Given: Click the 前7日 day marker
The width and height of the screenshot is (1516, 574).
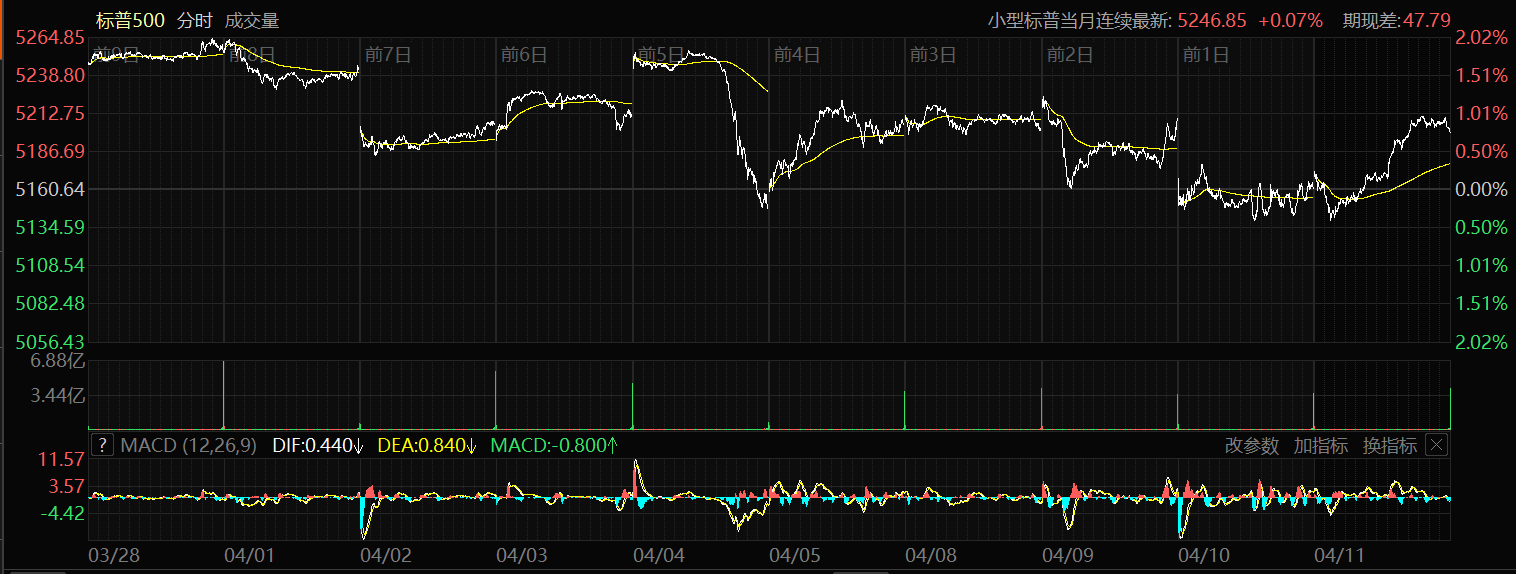Looking at the screenshot, I should [x=388, y=55].
